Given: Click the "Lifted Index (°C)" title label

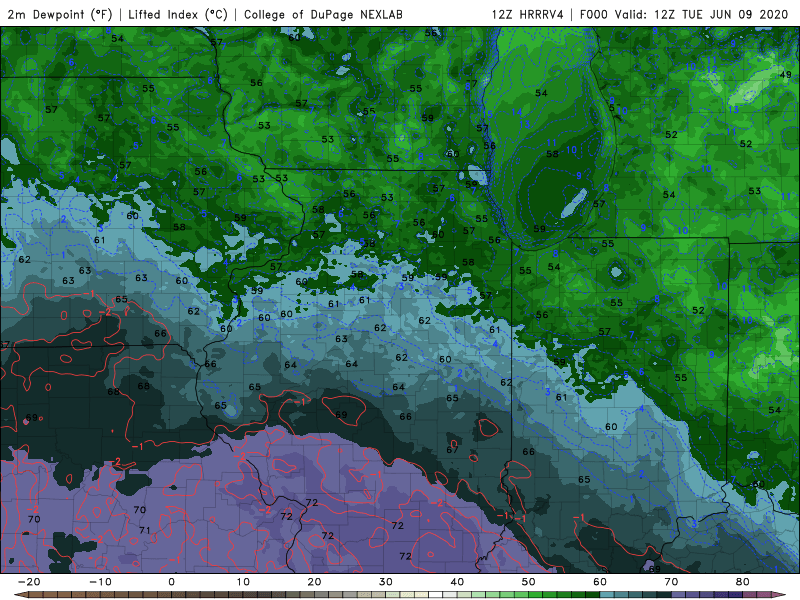Looking at the screenshot, I should 178,14.
